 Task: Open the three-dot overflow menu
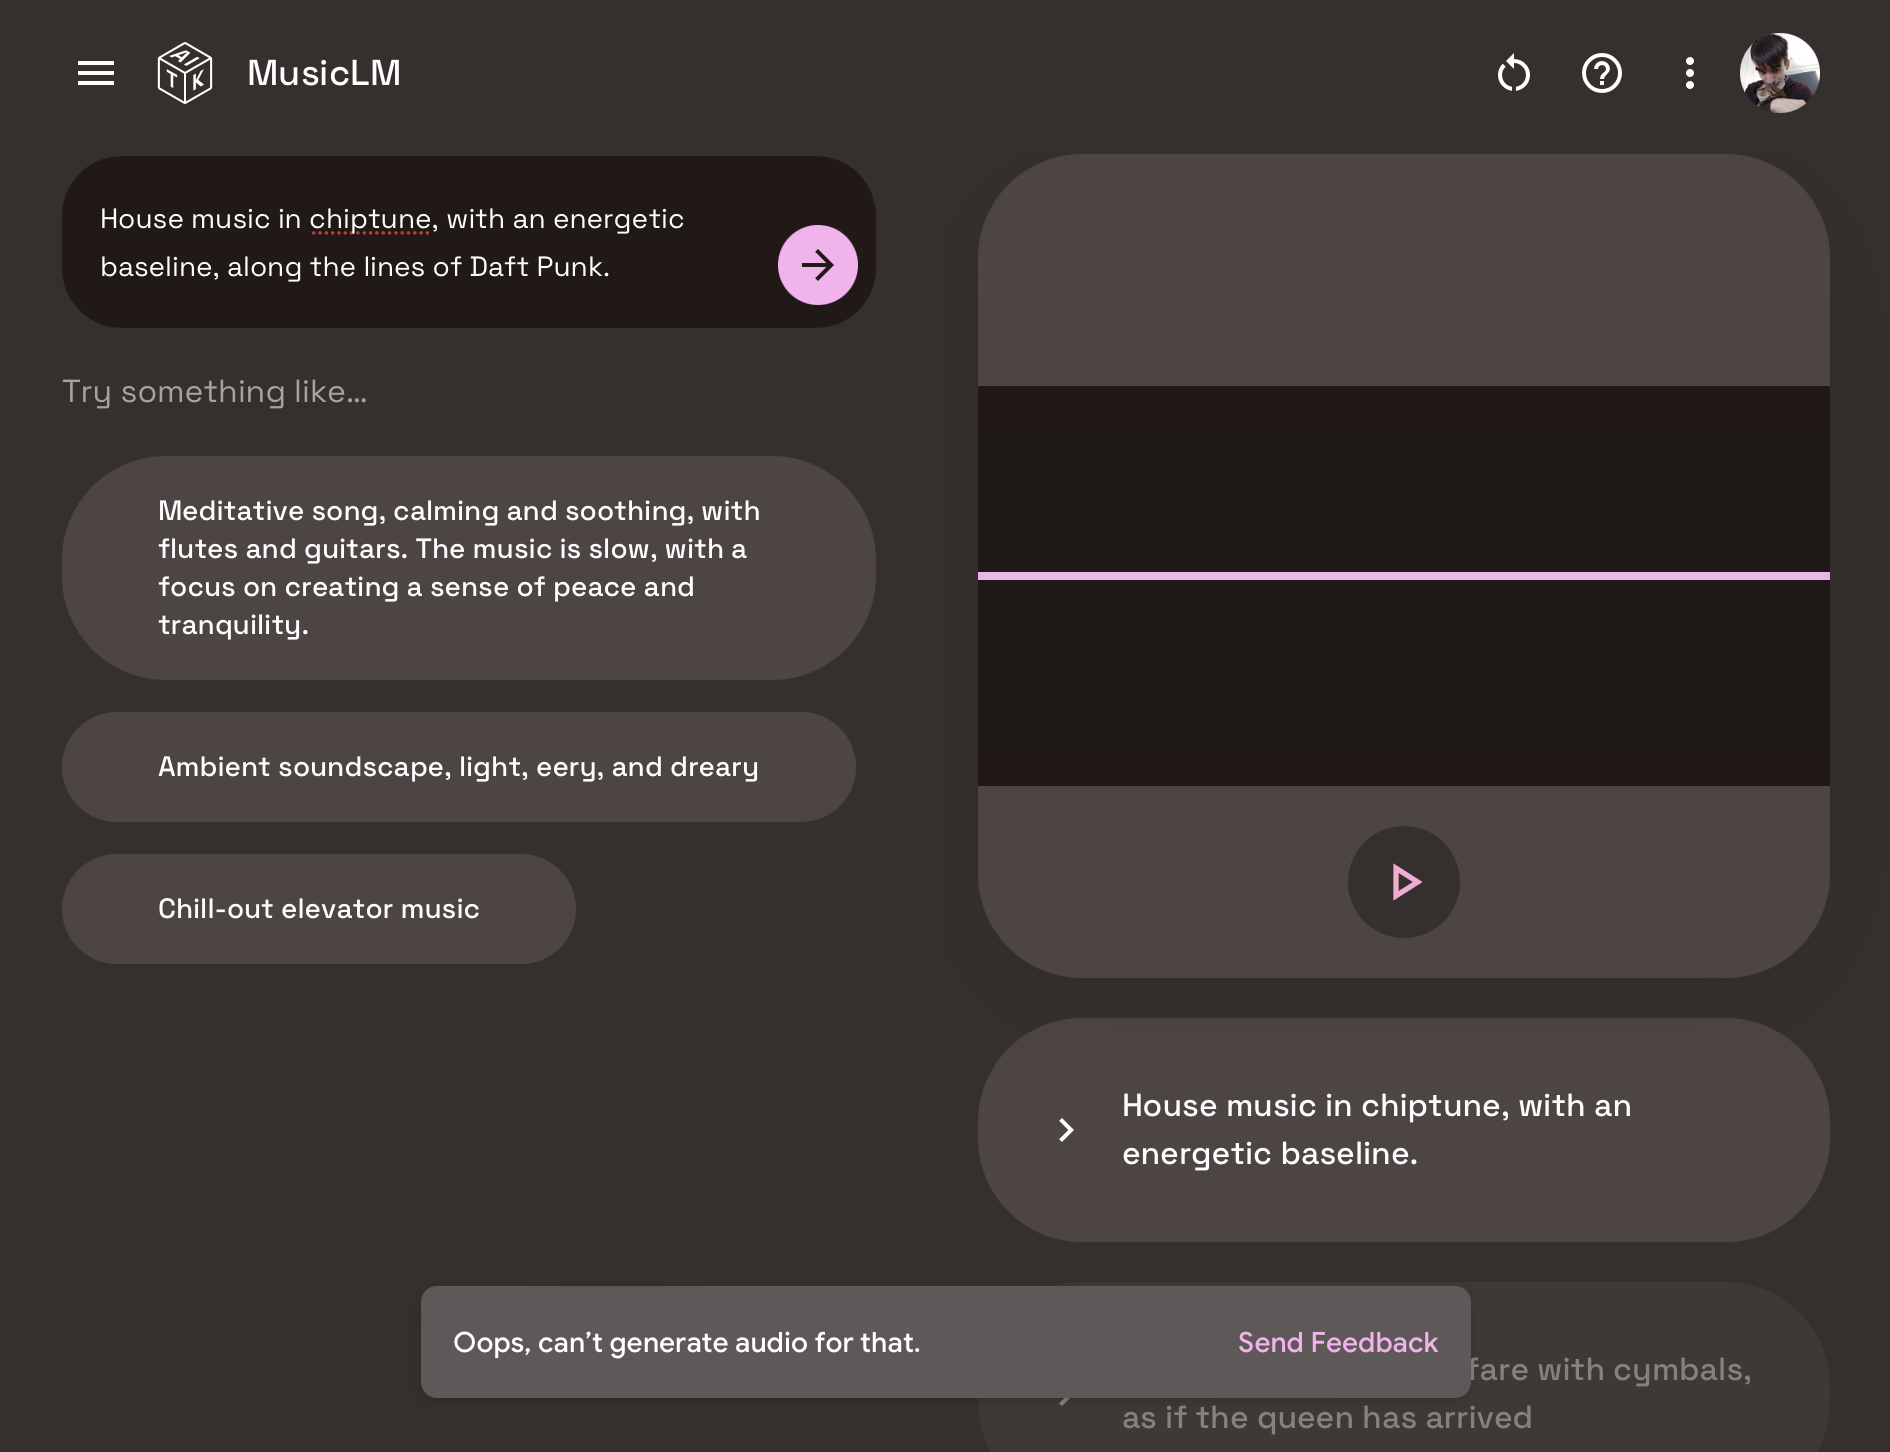tap(1688, 73)
